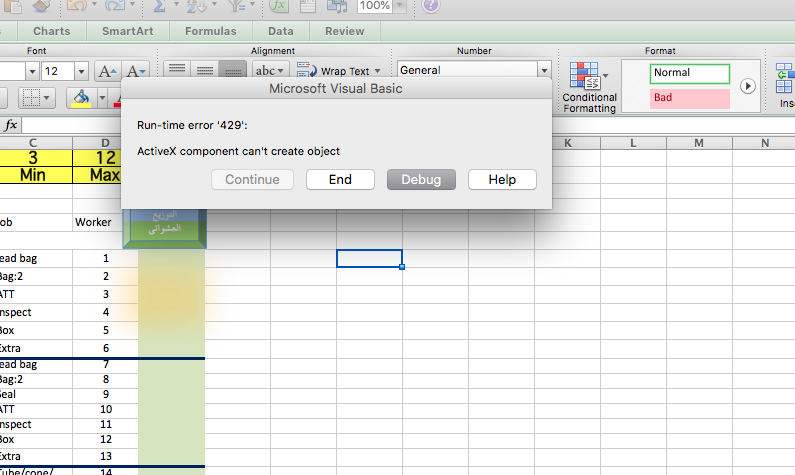Open the Redo history dropdown arrow
This screenshot has width=795, height=475.
click(x=132, y=5)
